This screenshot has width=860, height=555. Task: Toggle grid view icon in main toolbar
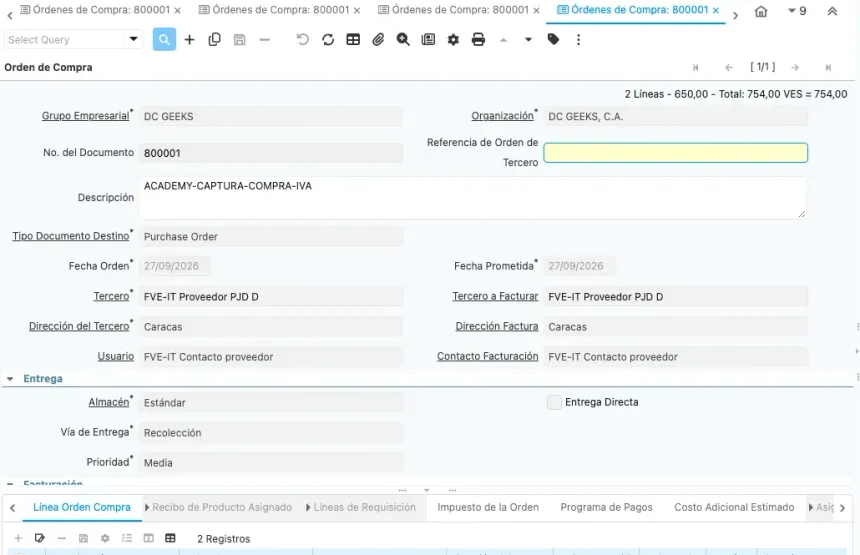[353, 39]
